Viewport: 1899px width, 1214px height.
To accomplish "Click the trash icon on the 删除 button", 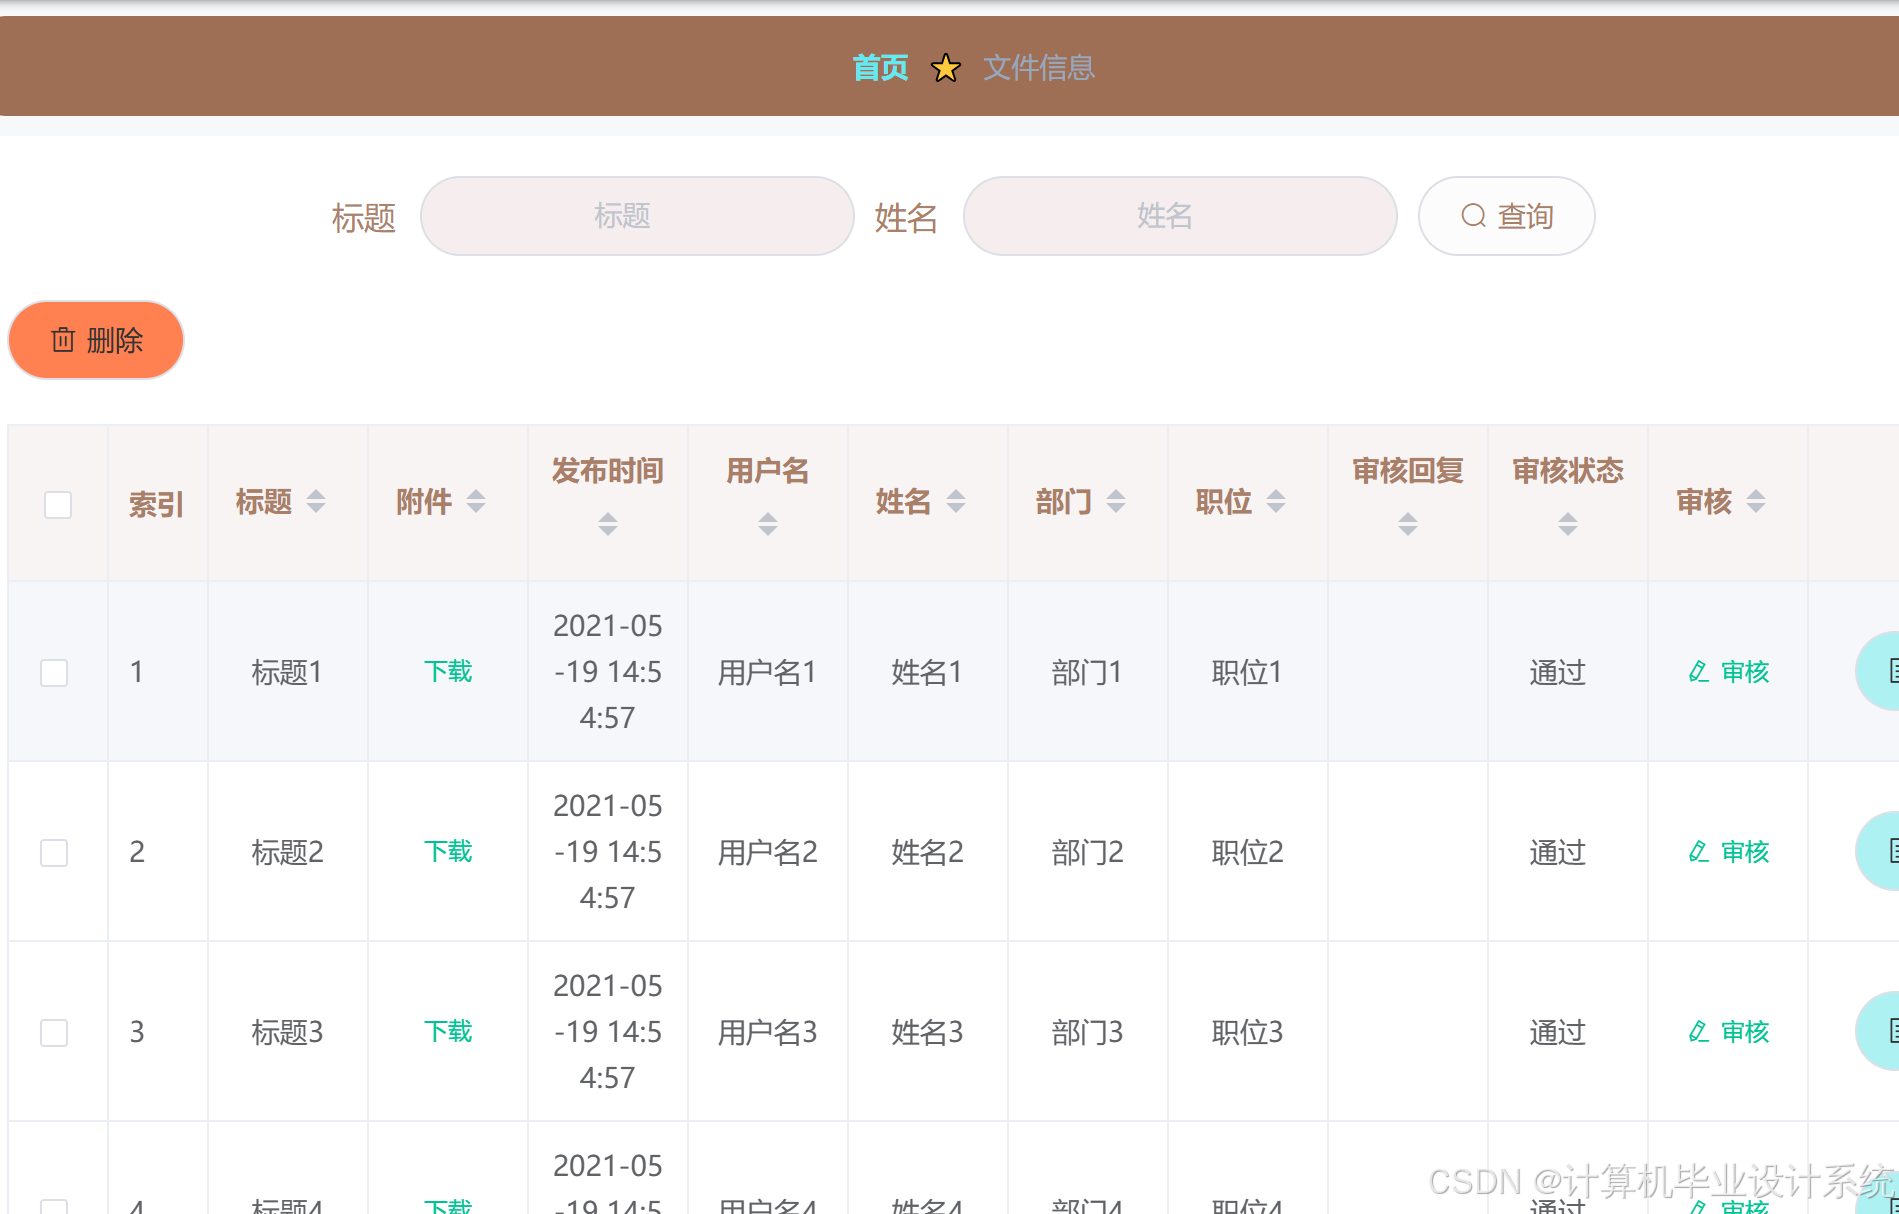I will coord(64,340).
